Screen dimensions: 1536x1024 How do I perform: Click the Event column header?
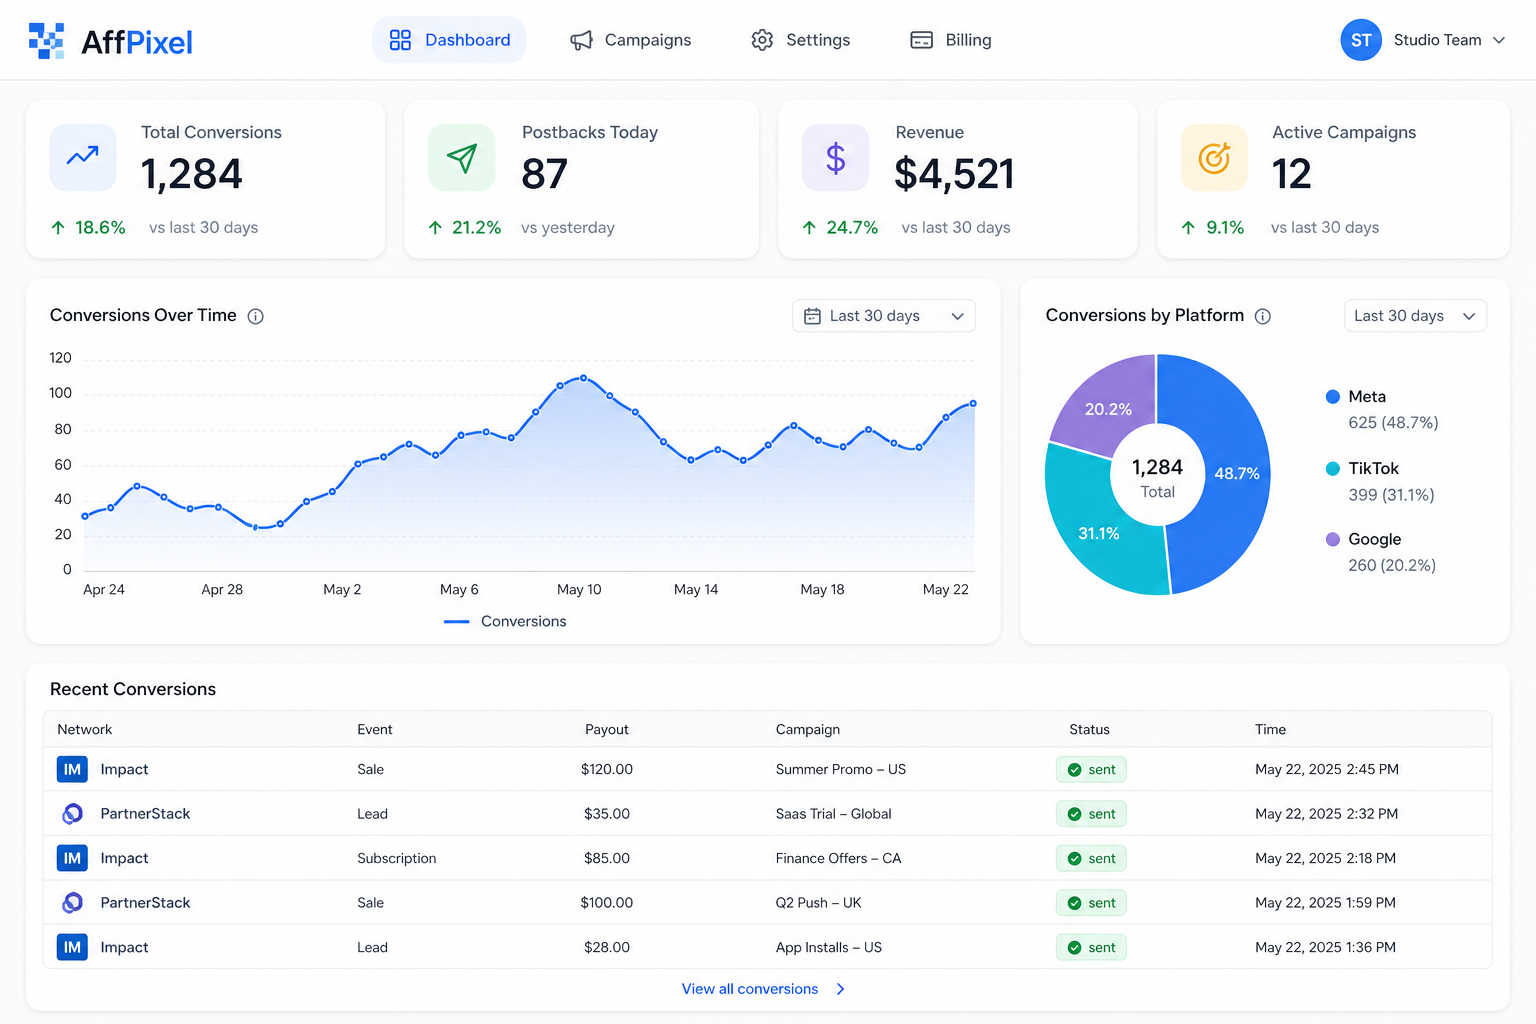tap(375, 729)
